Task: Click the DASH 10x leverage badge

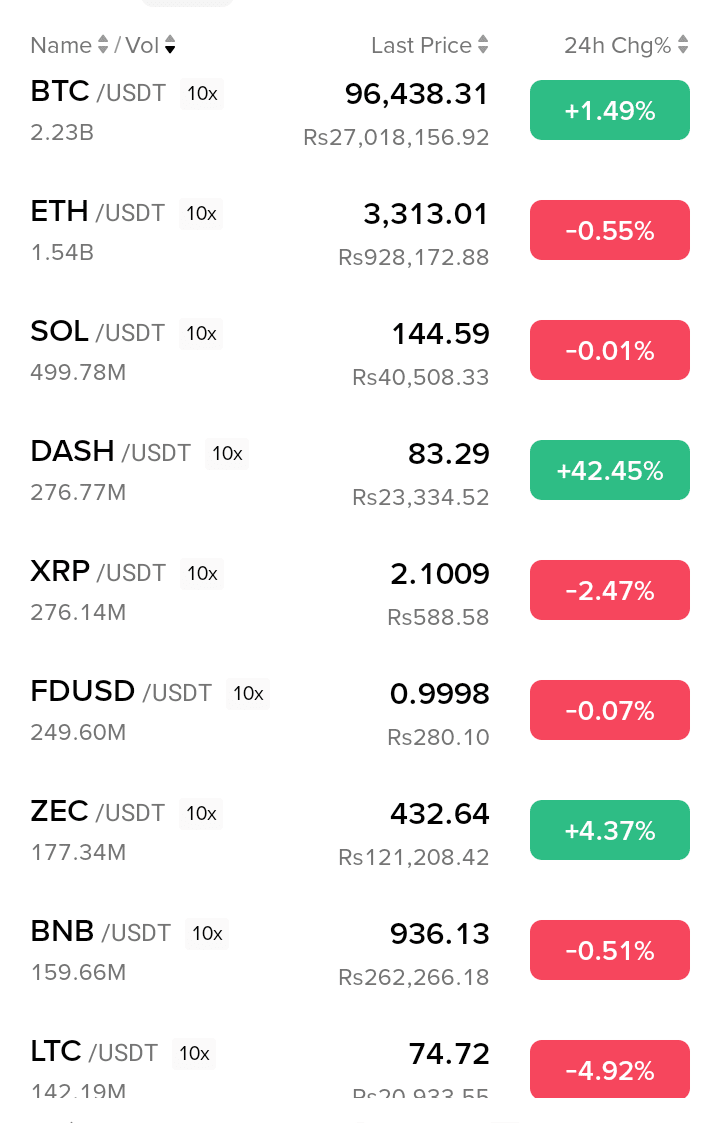Action: coord(227,453)
